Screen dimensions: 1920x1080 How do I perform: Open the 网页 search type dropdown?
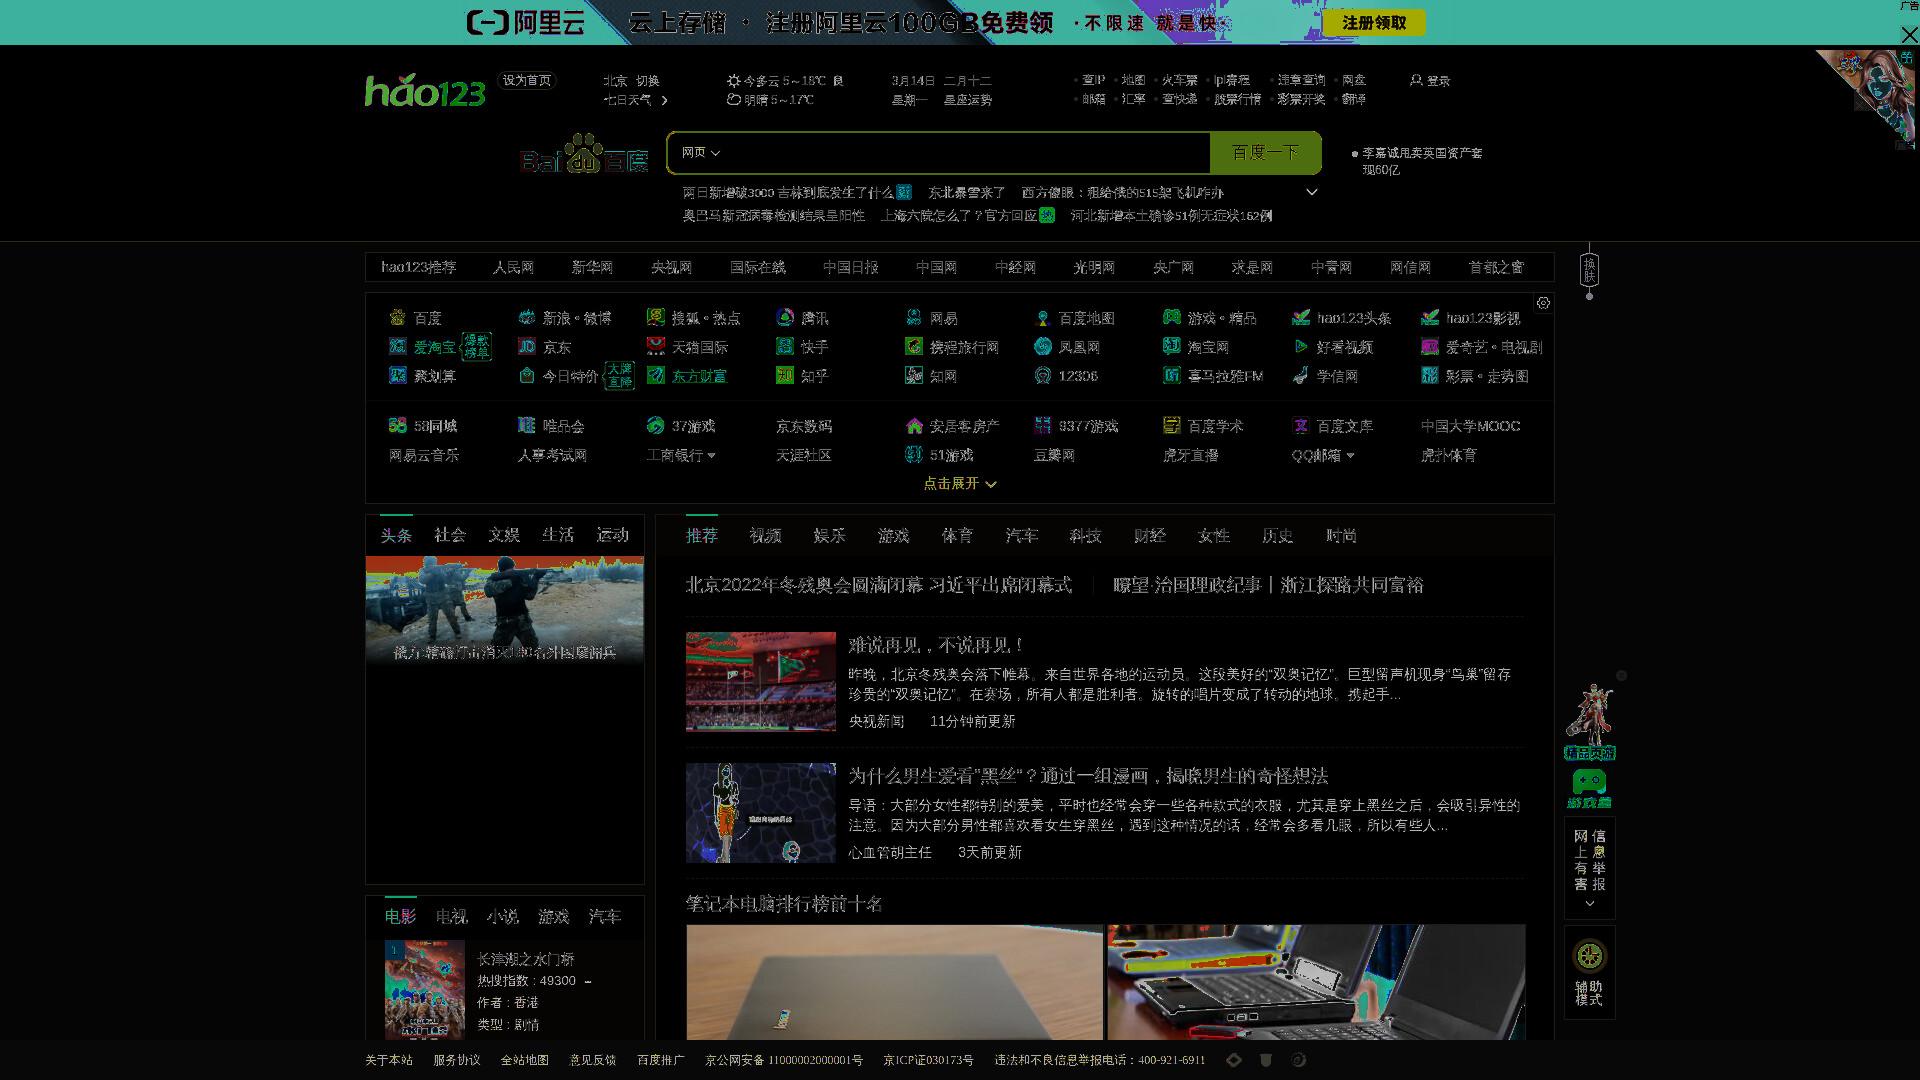700,152
